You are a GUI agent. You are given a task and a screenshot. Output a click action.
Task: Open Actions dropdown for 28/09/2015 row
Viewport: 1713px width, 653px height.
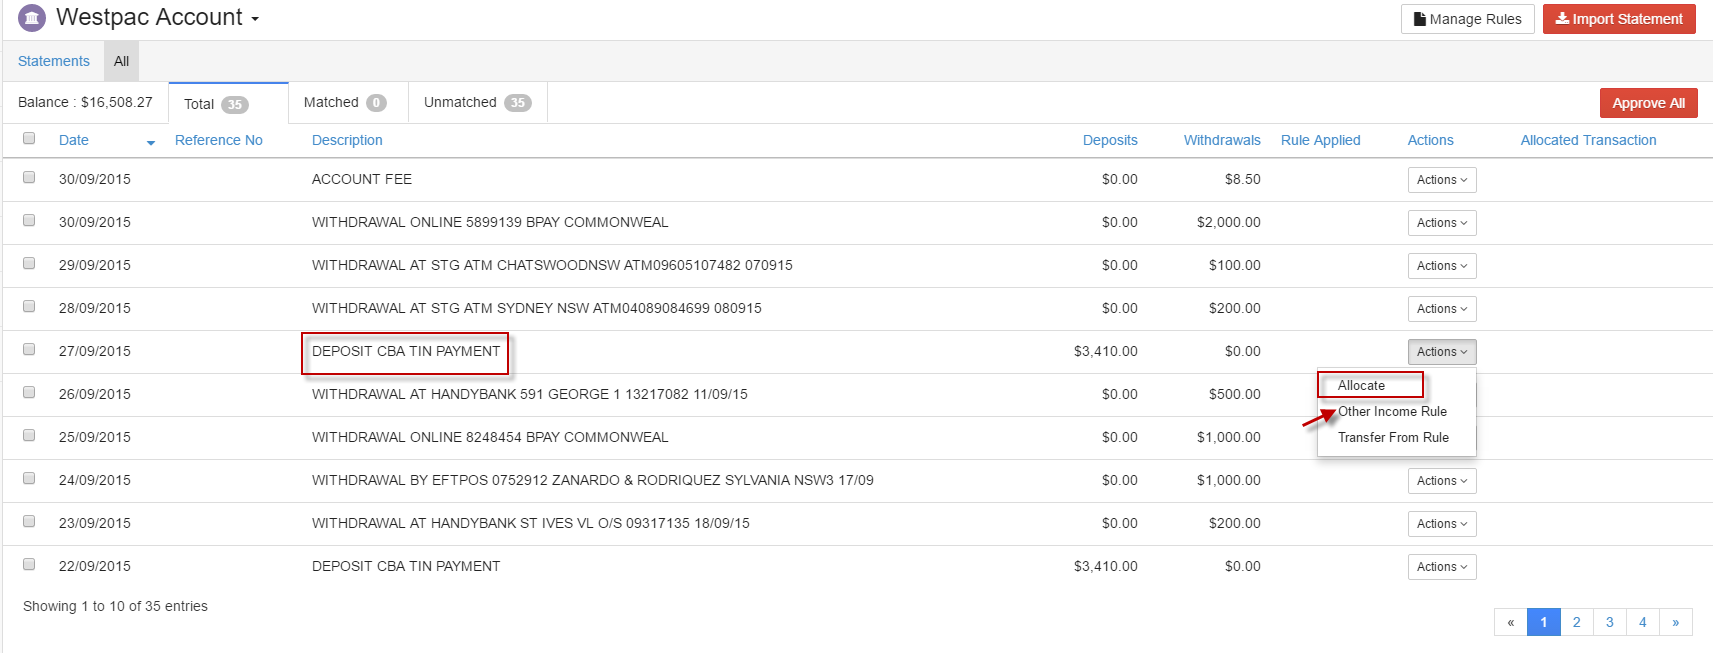(x=1442, y=309)
